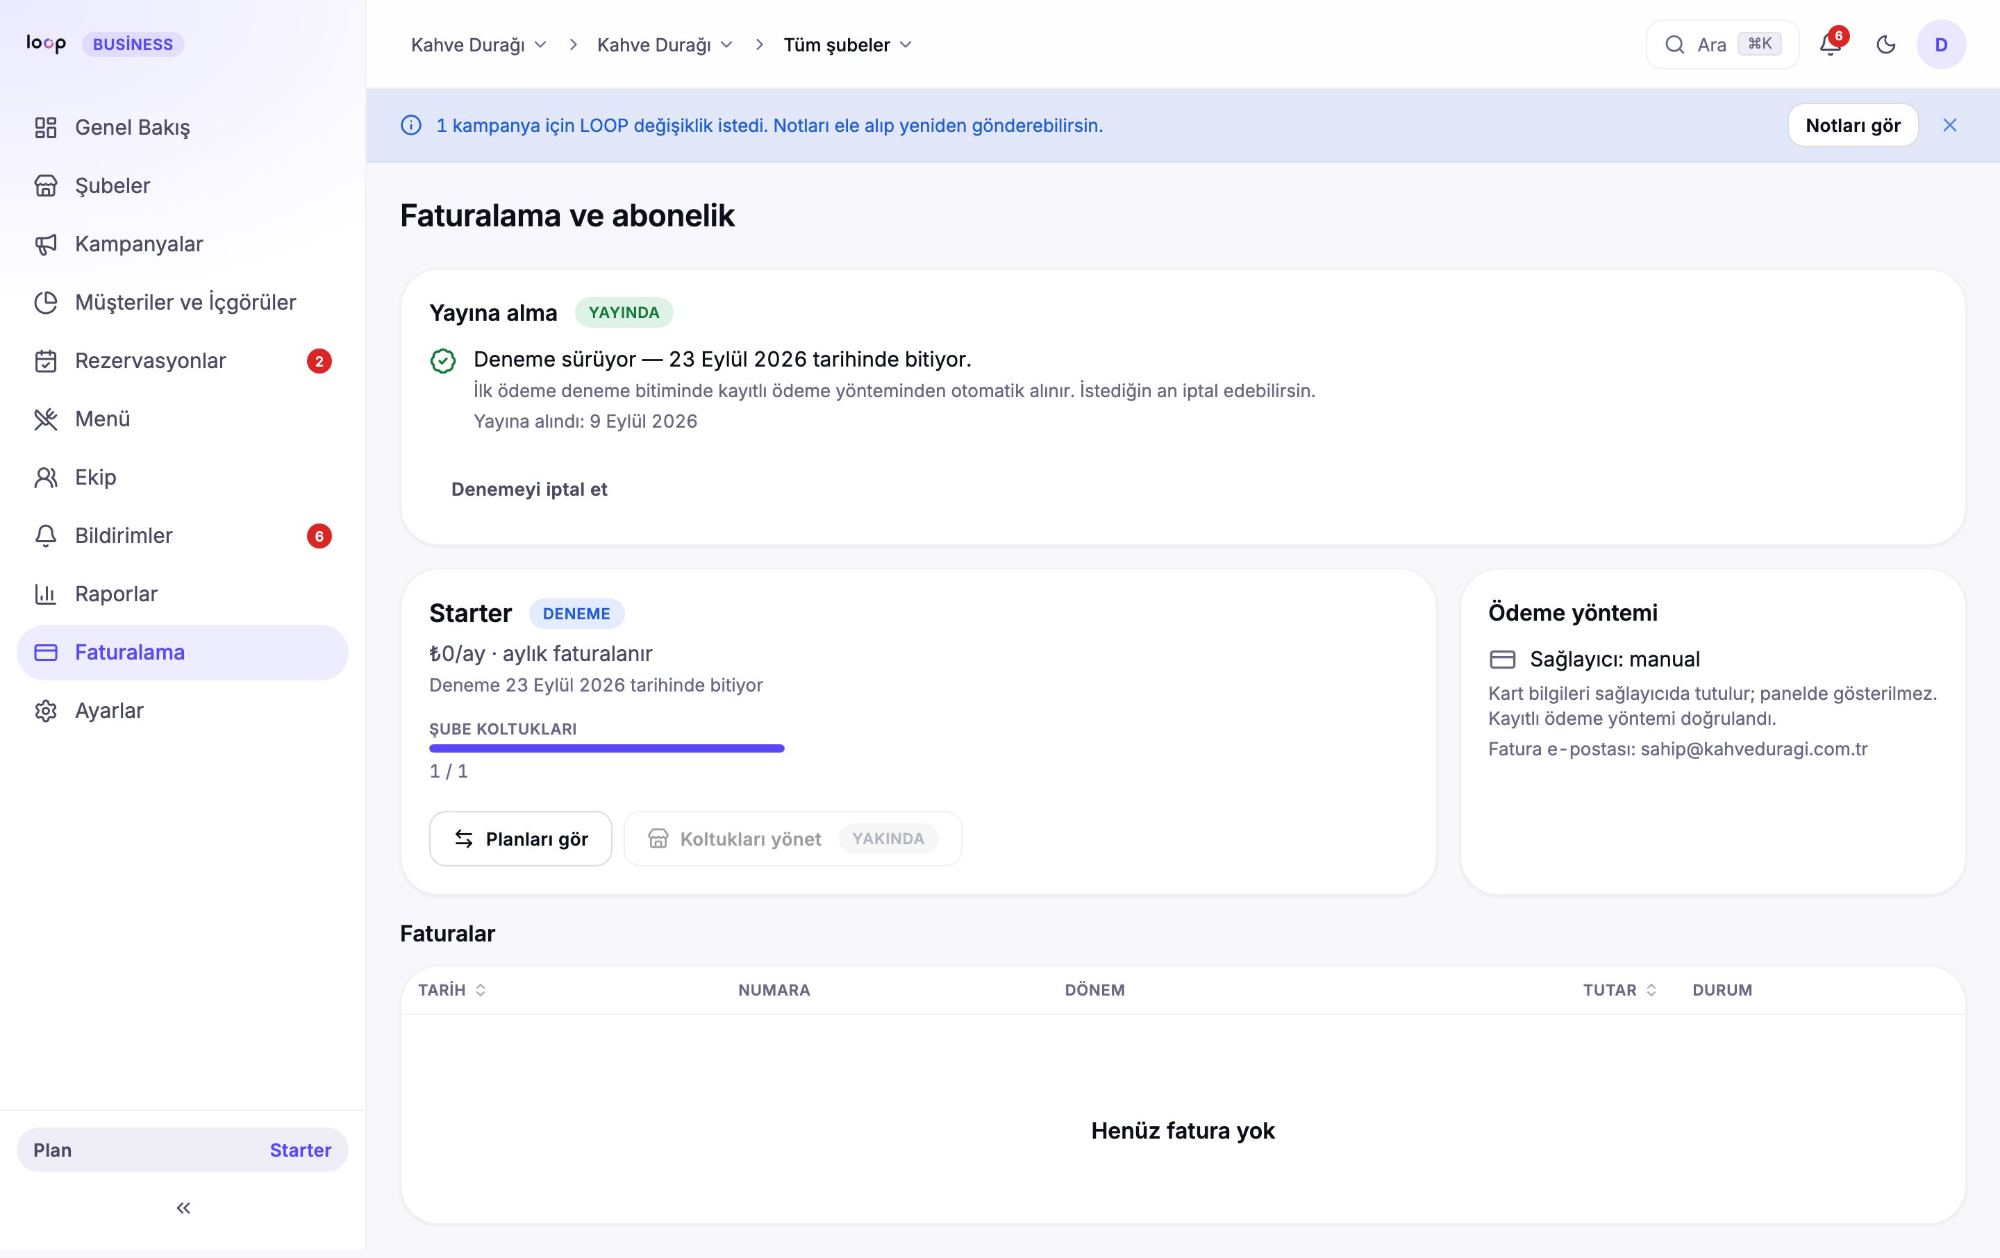
Task: Open Genel Bakış dashboard icon
Action: [46, 128]
